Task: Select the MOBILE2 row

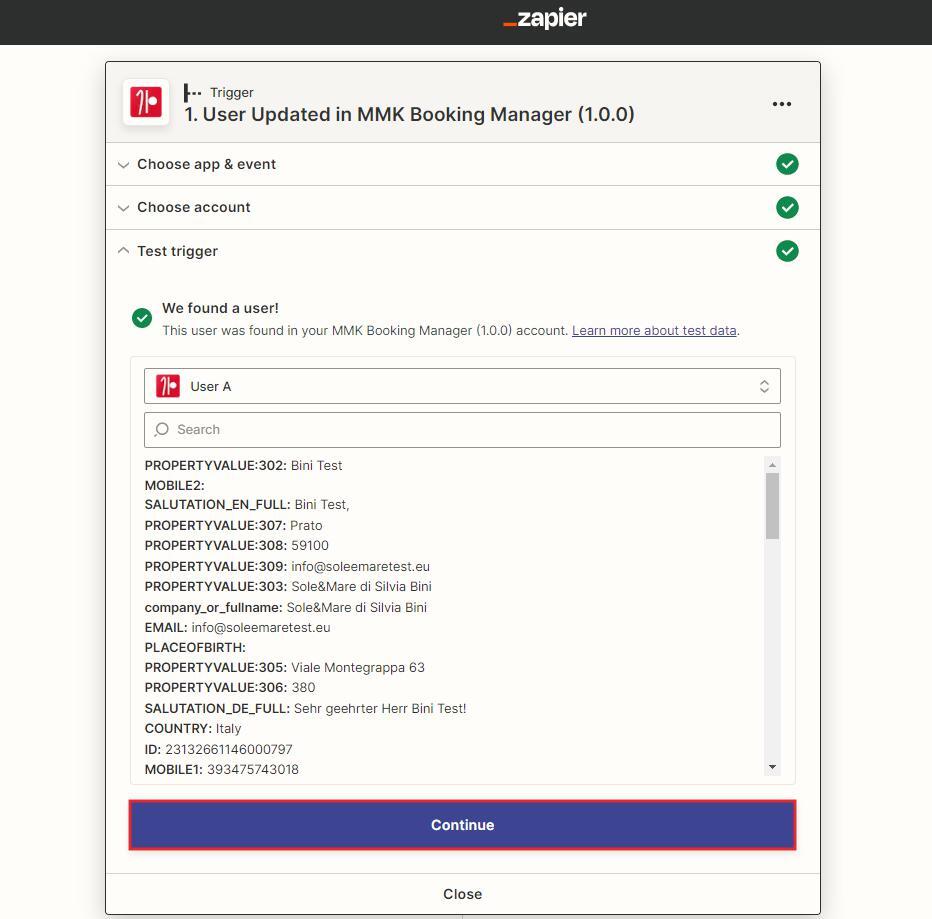Action: tap(174, 486)
